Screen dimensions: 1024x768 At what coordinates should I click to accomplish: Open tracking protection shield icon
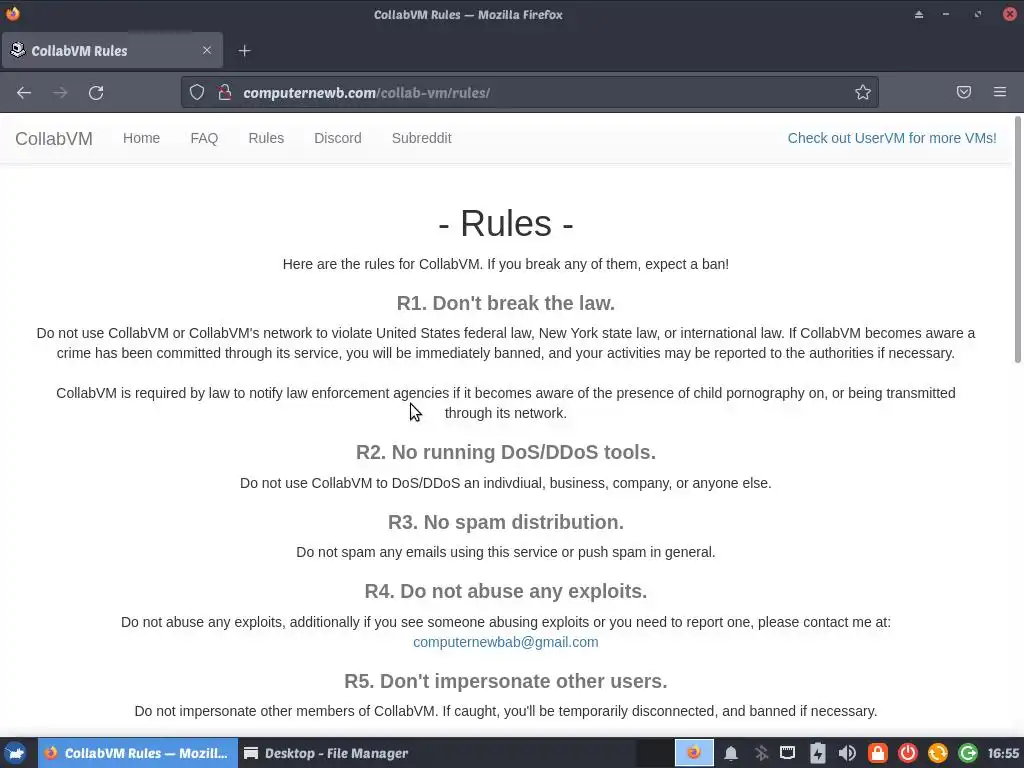click(x=197, y=93)
